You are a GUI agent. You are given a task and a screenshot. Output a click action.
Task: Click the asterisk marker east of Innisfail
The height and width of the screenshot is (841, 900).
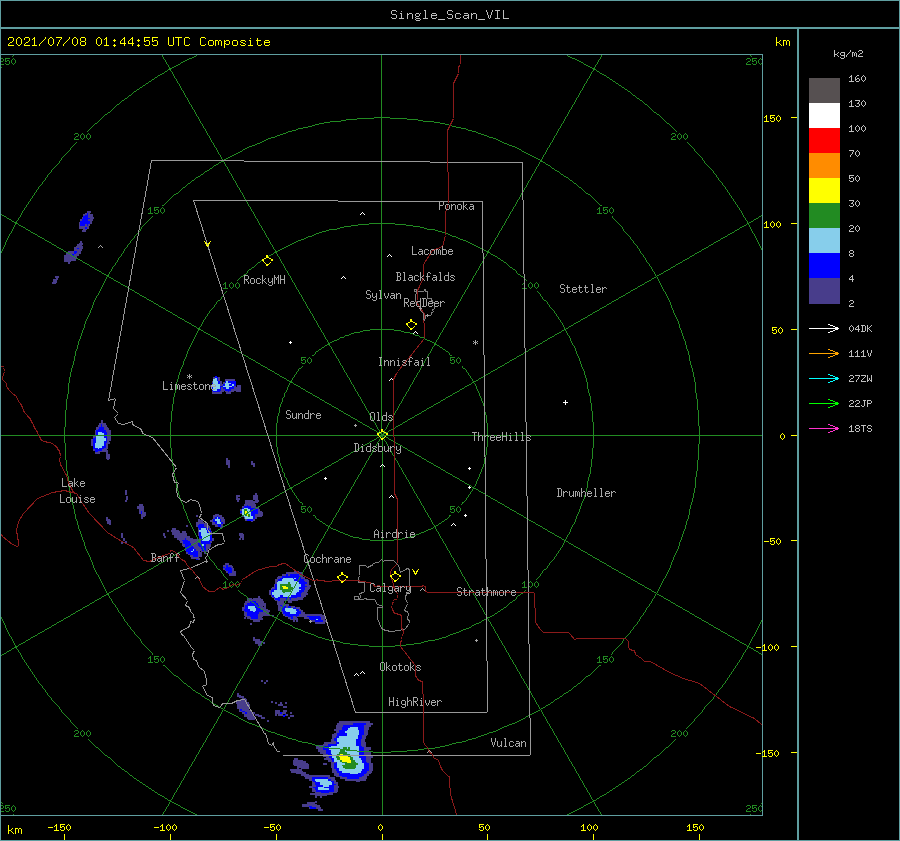[475, 343]
